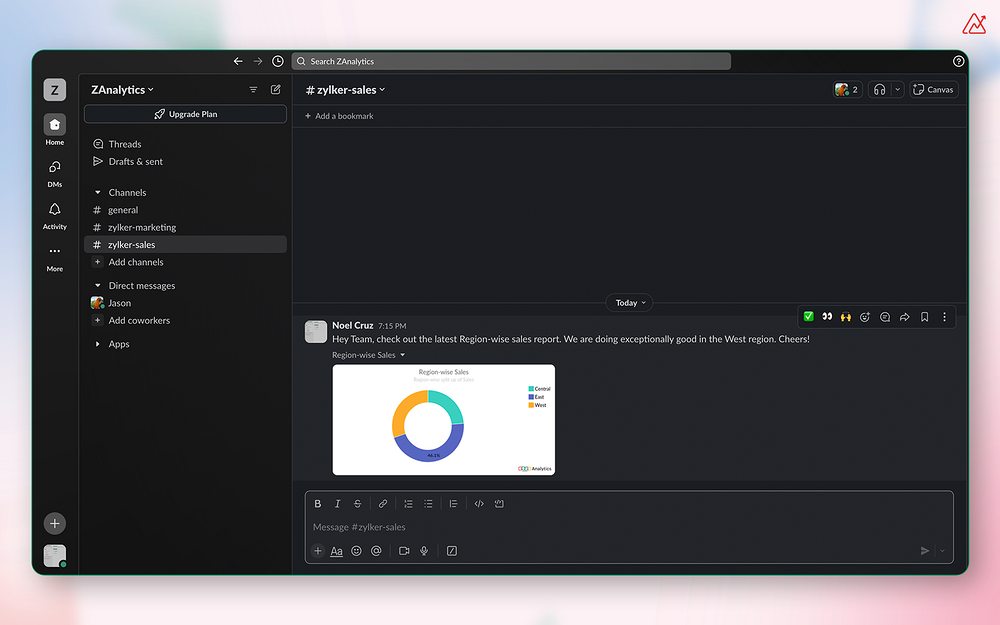Click the create new plus button
The width and height of the screenshot is (1000, 625).
click(x=55, y=524)
